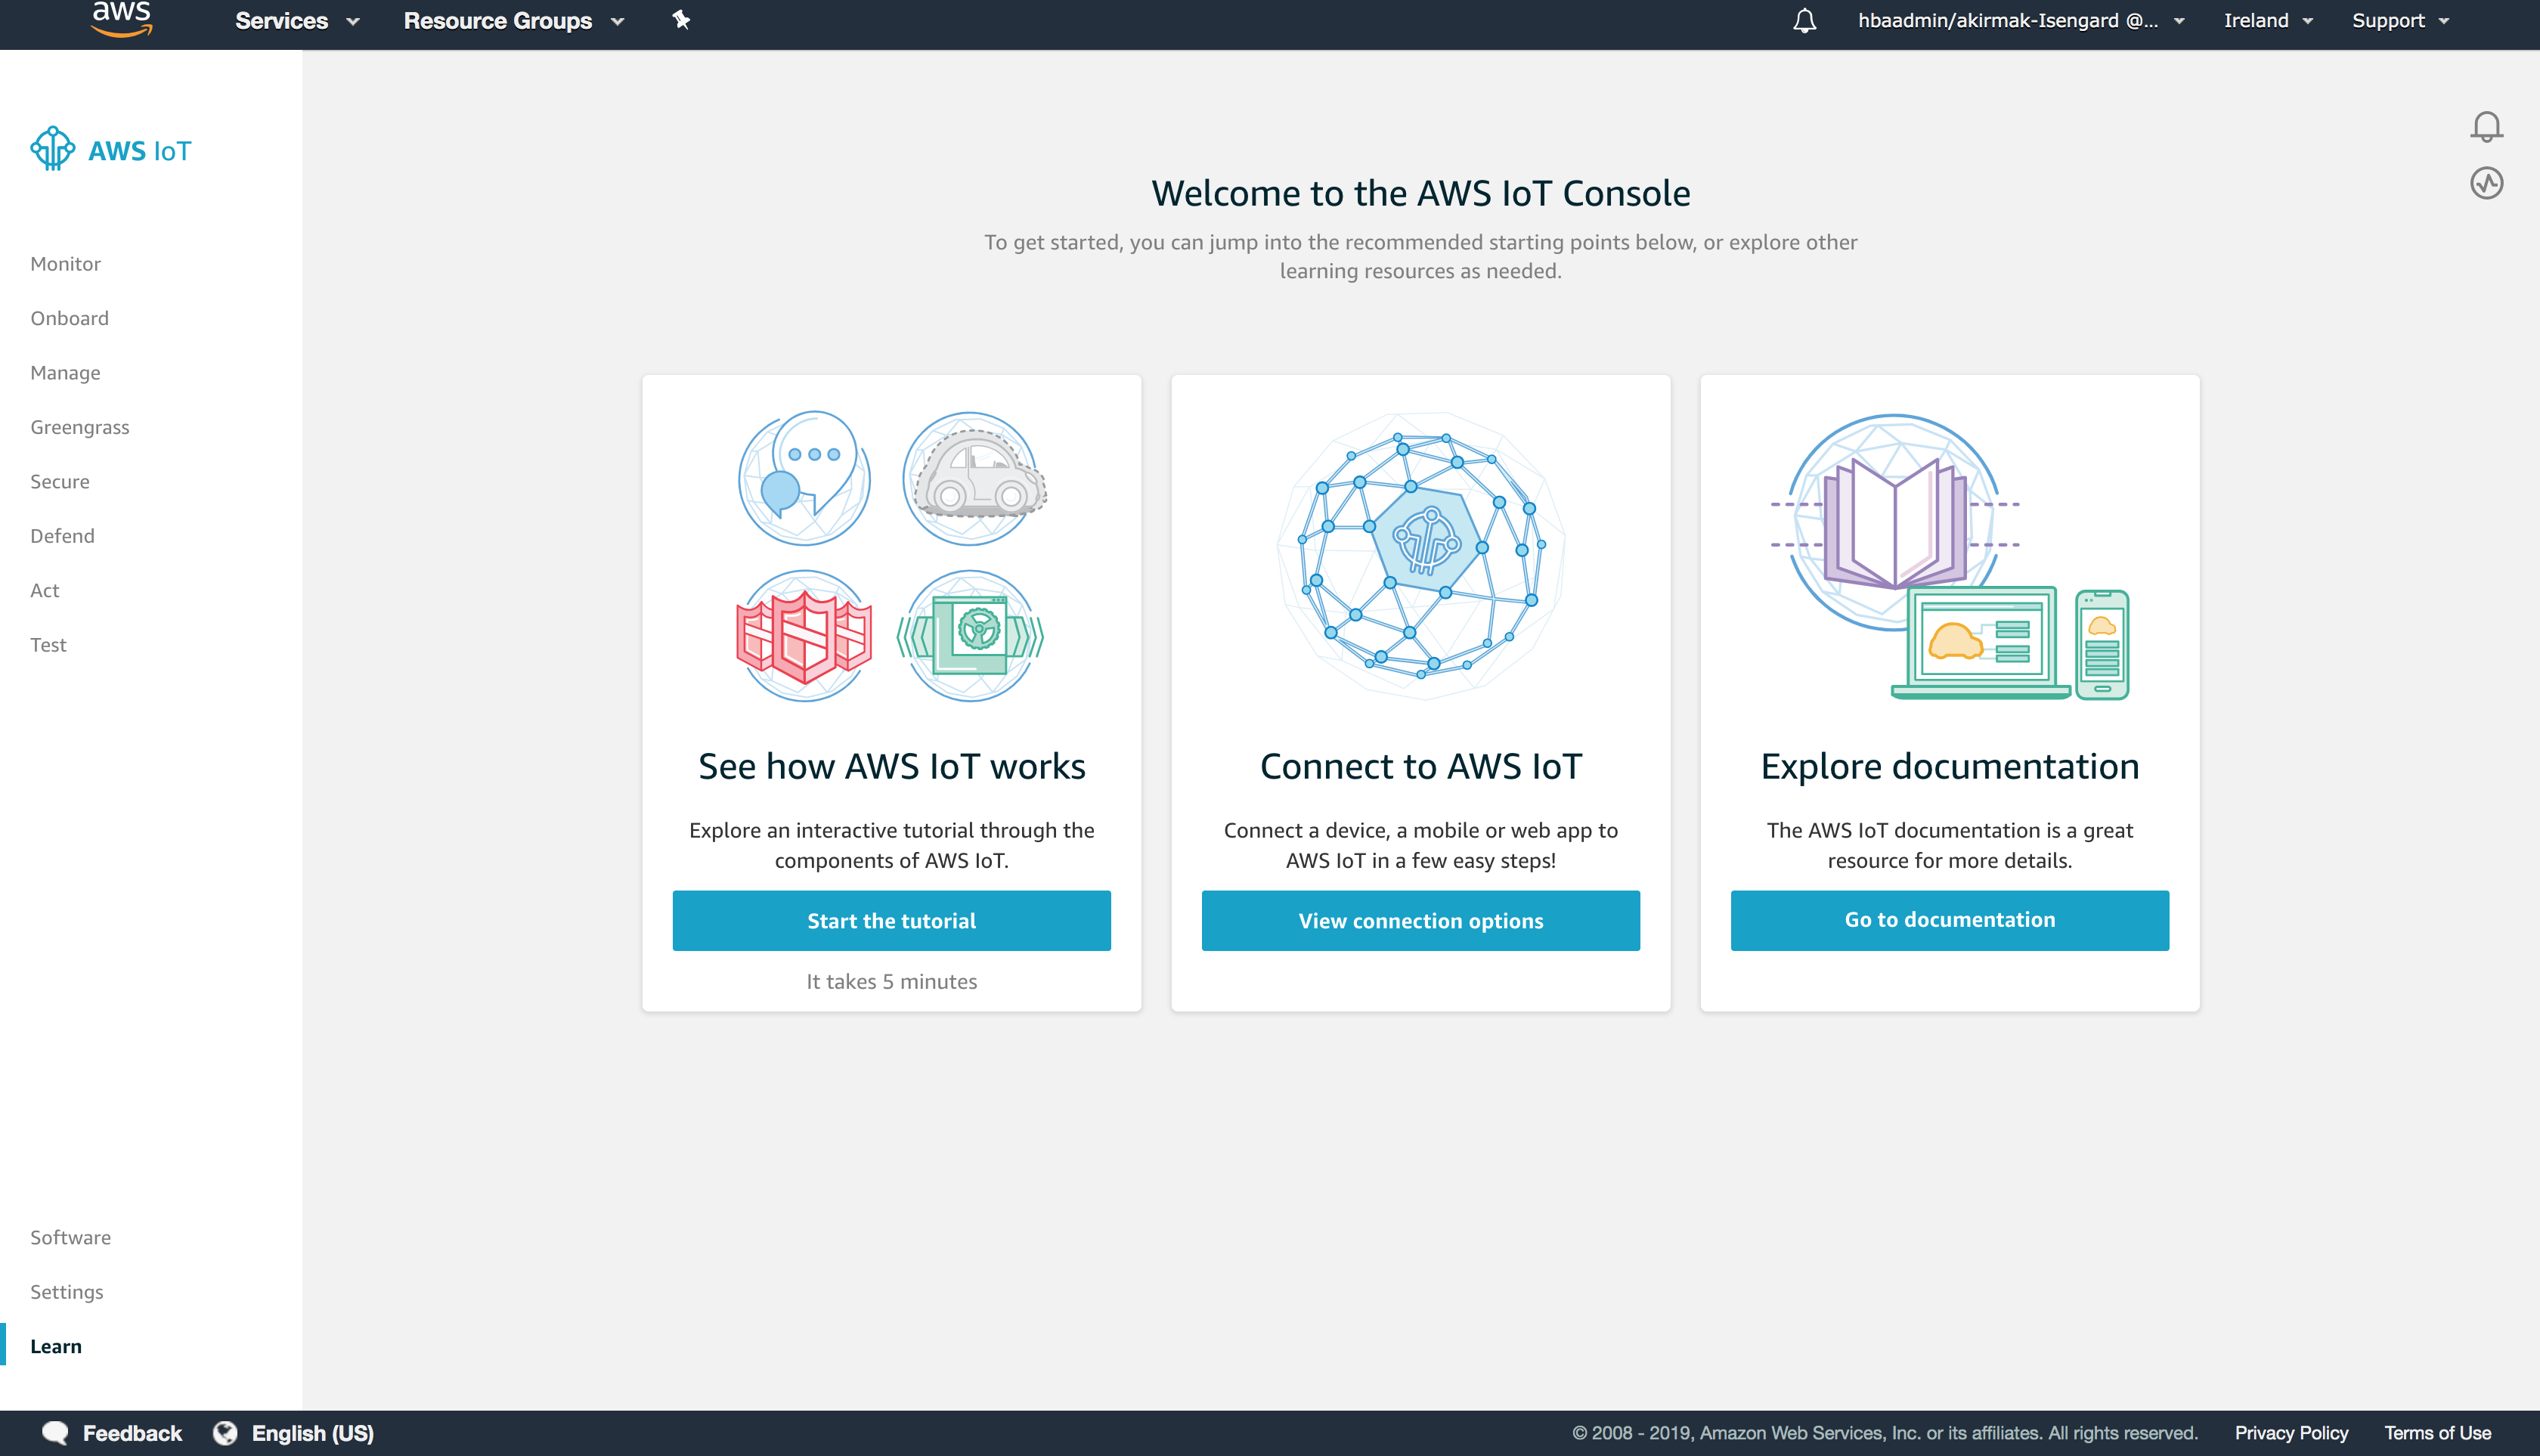Image resolution: width=2540 pixels, height=1456 pixels.
Task: Open Onboard in the sidebar
Action: 69,318
